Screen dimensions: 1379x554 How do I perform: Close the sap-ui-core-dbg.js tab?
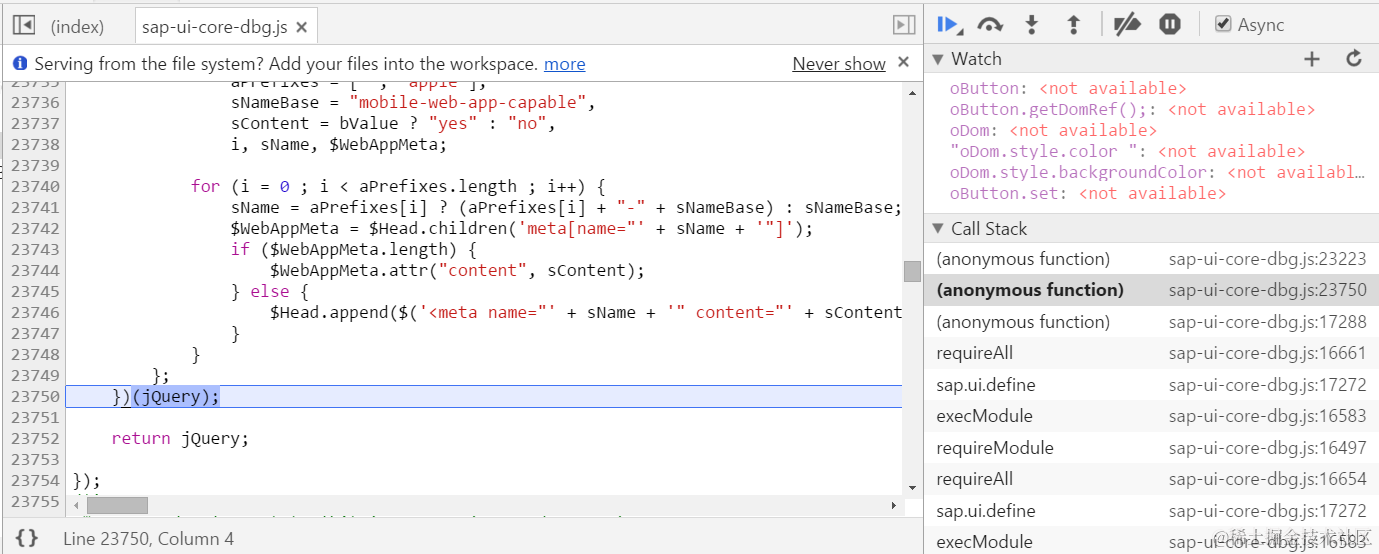[302, 27]
